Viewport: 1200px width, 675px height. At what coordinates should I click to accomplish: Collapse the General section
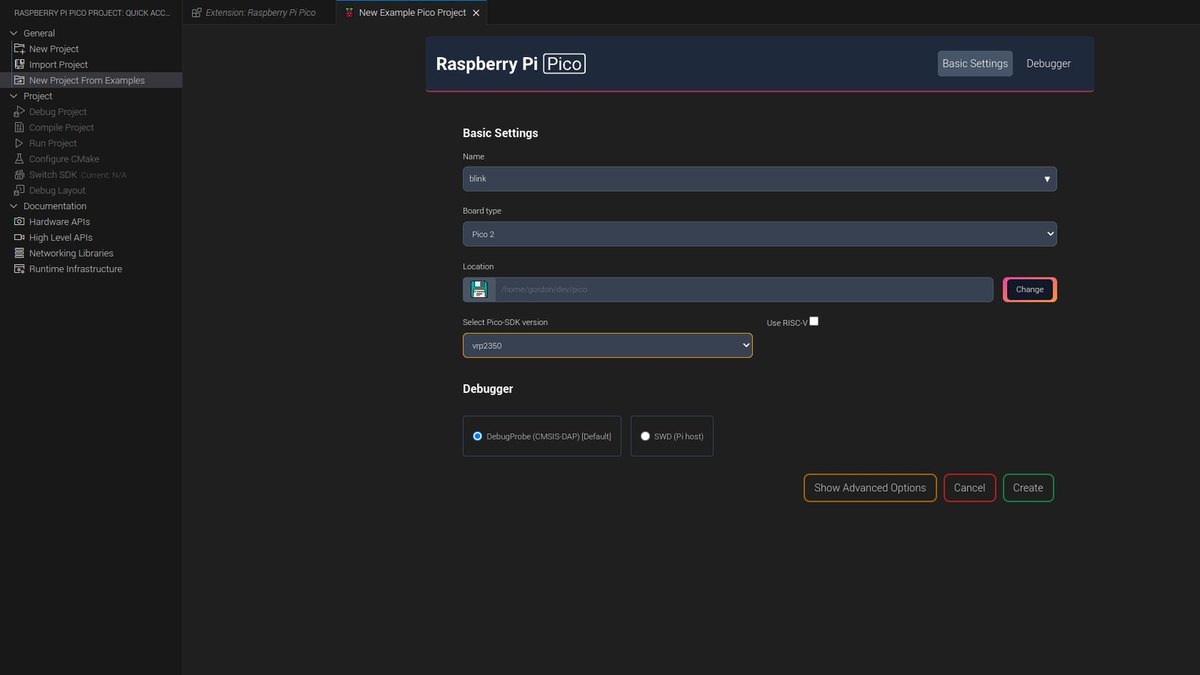tap(14, 33)
